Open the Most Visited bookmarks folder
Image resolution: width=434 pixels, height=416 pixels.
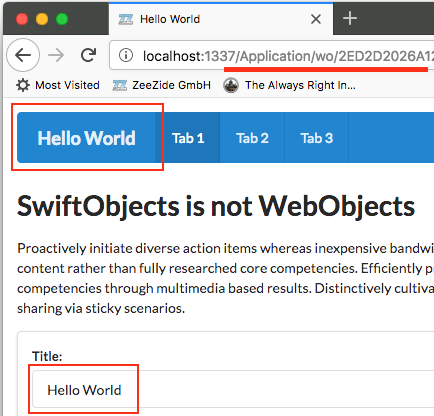pyautogui.click(x=67, y=85)
